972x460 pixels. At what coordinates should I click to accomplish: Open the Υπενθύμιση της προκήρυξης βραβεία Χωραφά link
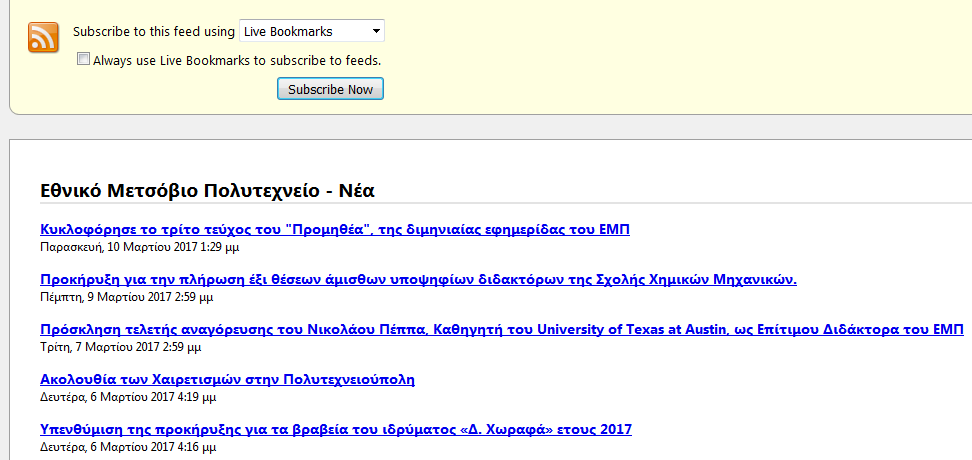(336, 428)
